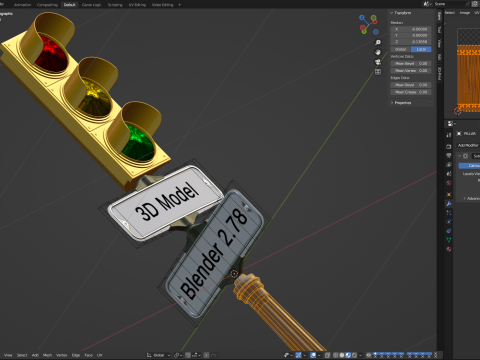Select rendered shading icon
Screen dimensions: 480x360
click(x=354, y=355)
